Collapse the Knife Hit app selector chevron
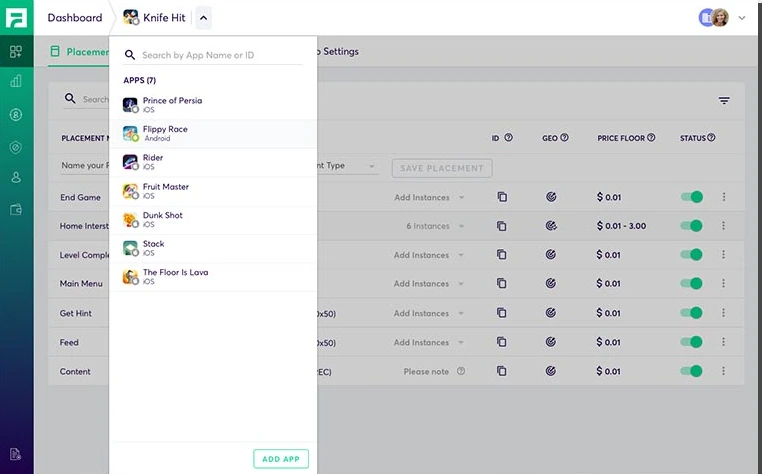762x474 pixels. (204, 18)
